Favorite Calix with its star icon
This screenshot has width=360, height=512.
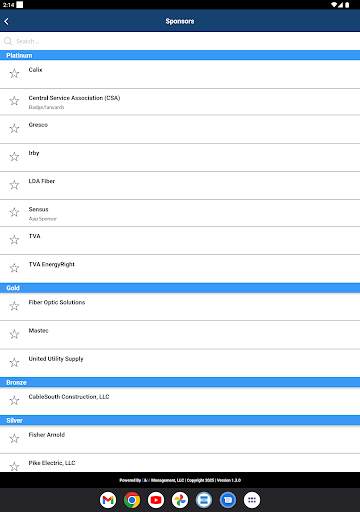(14, 73)
